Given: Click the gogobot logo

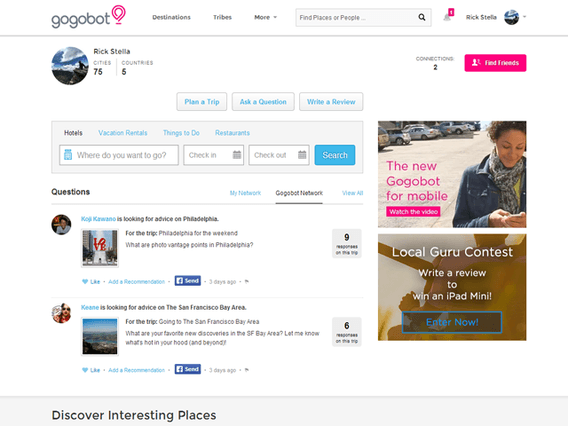Looking at the screenshot, I should [x=88, y=17].
